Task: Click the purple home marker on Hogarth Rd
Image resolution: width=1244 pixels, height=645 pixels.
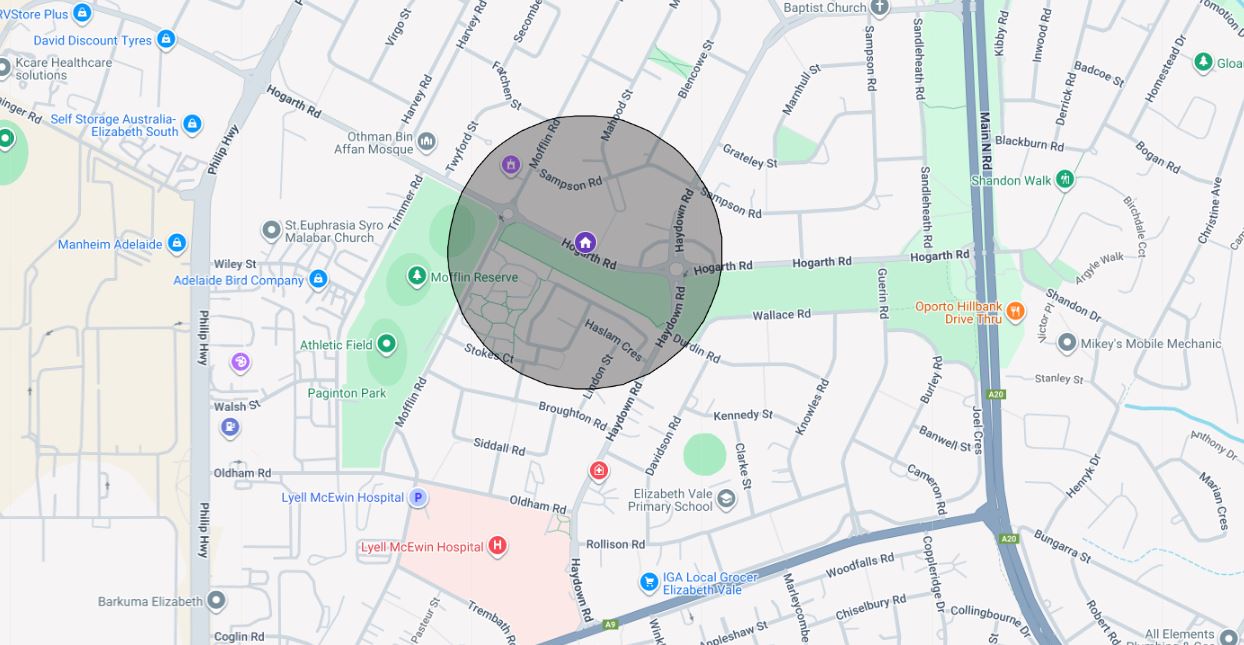Action: click(x=584, y=242)
